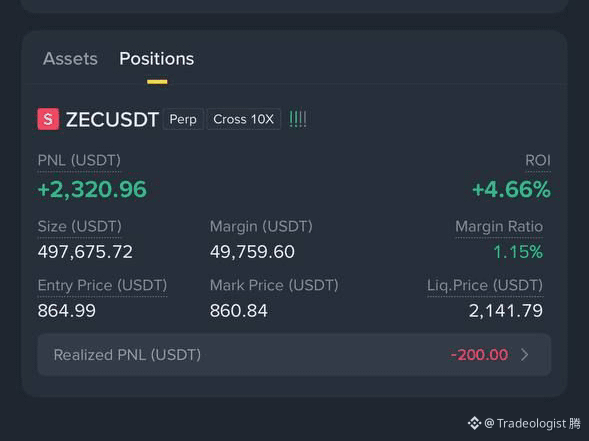
Task: Switch to the Assets tab
Action: pos(70,59)
